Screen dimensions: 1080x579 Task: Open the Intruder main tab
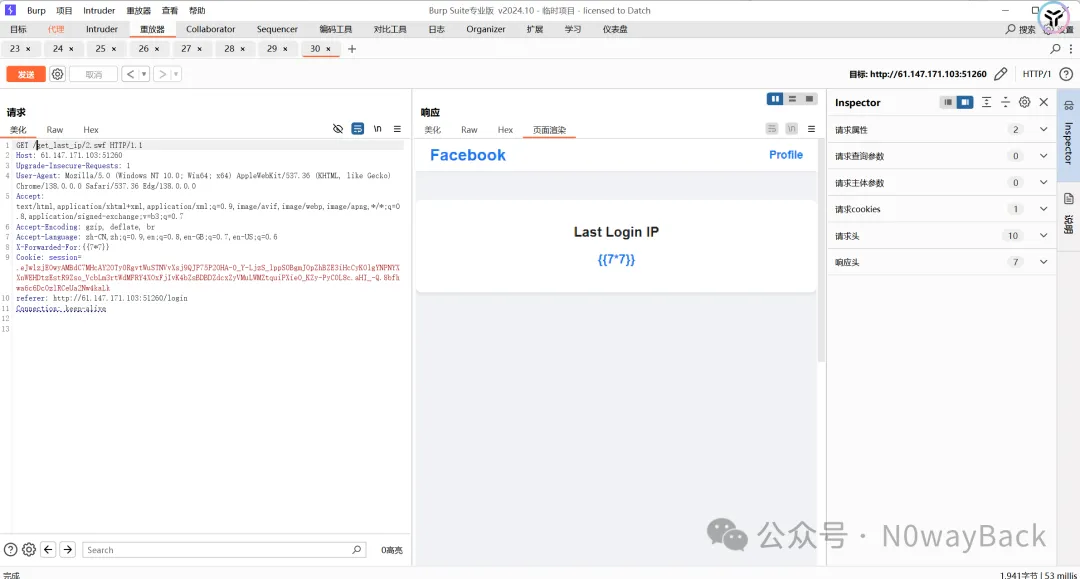click(x=102, y=30)
